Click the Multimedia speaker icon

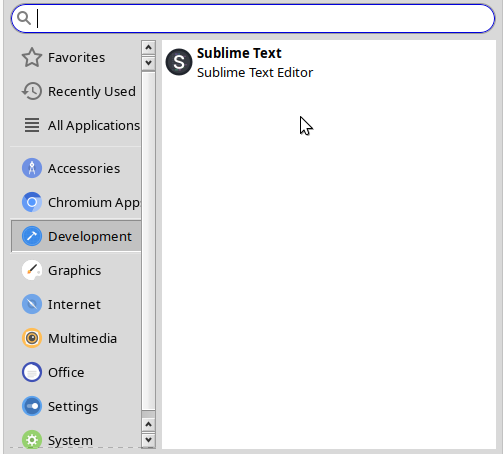pos(32,338)
